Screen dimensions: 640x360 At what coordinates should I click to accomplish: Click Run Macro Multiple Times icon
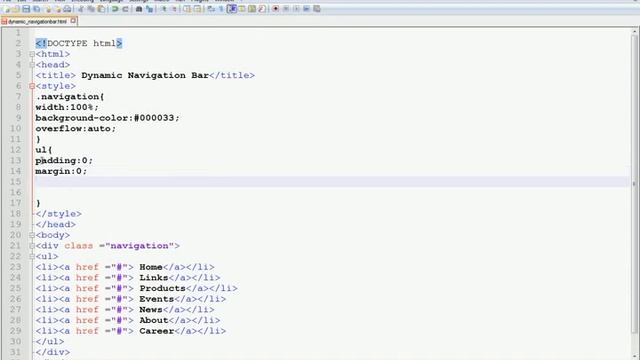pos(306,9)
